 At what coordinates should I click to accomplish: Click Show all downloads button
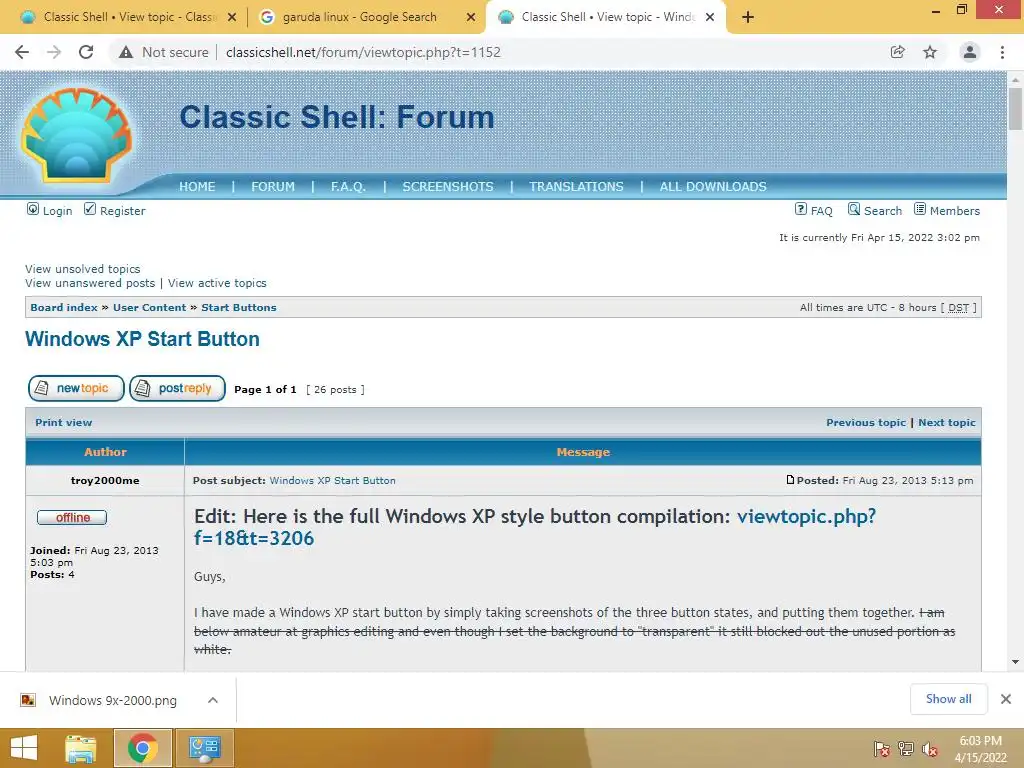click(x=948, y=699)
